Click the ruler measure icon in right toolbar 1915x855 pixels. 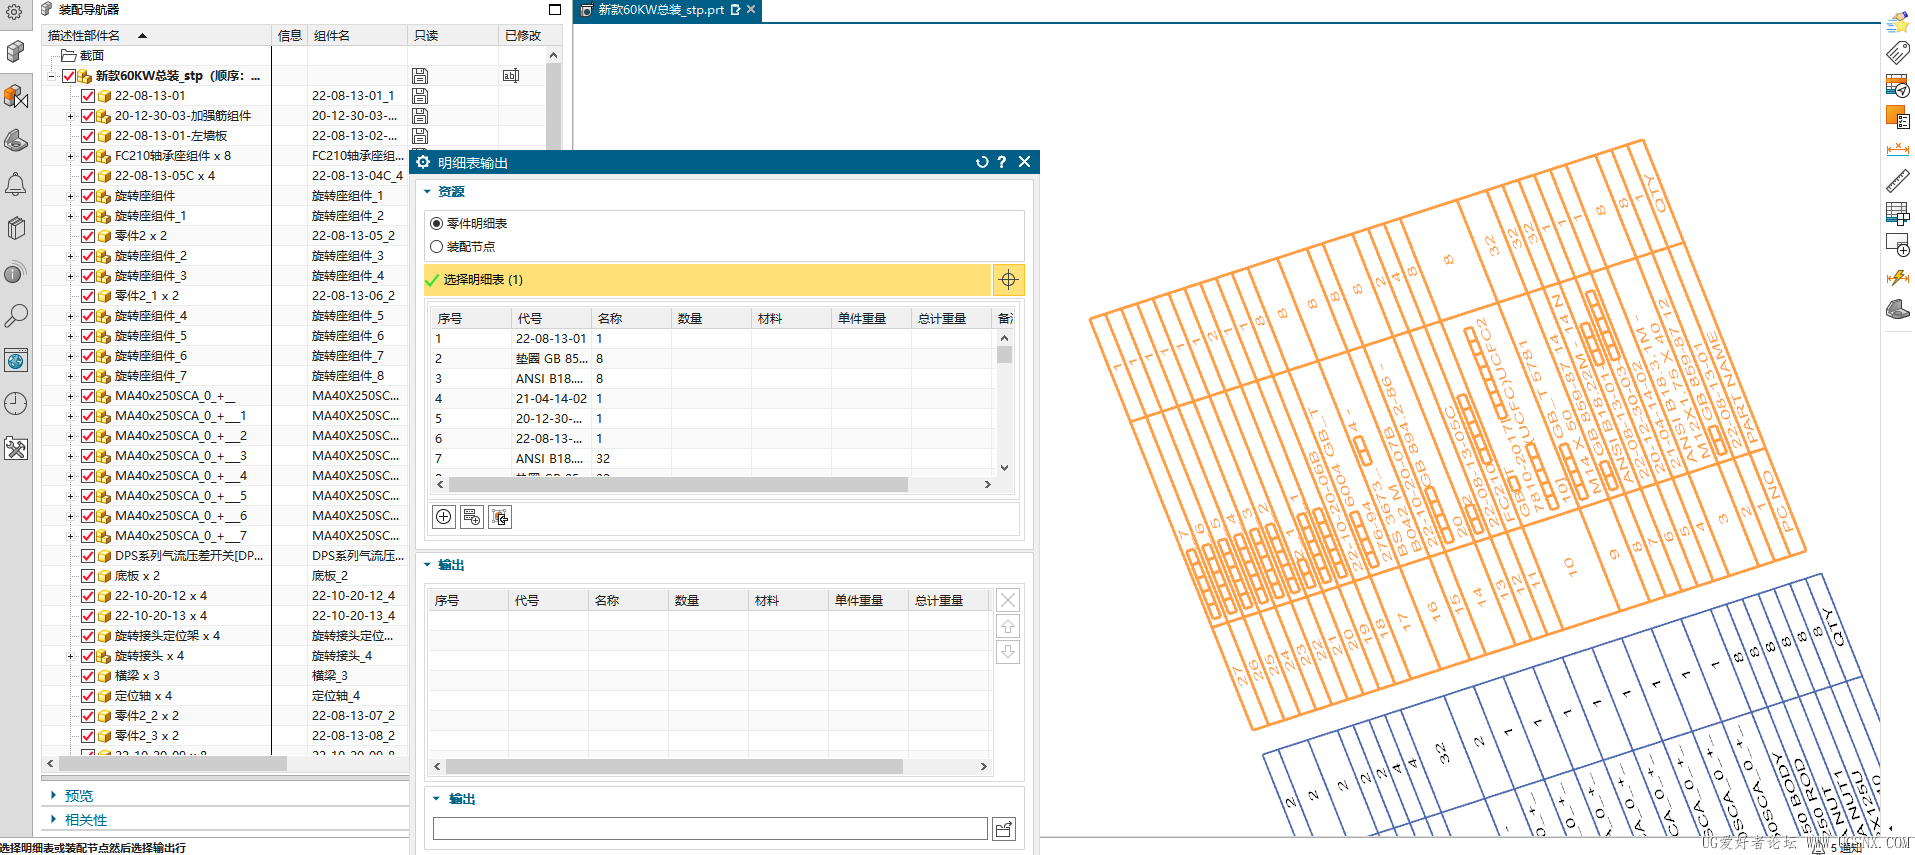coord(1897,181)
